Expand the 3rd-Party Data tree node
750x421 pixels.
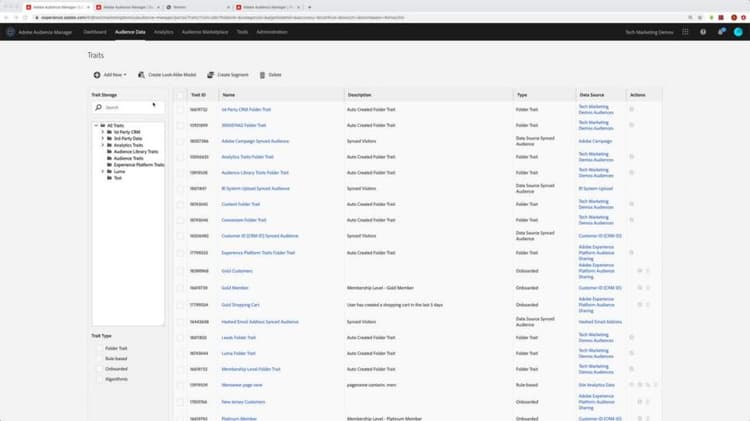(103, 139)
